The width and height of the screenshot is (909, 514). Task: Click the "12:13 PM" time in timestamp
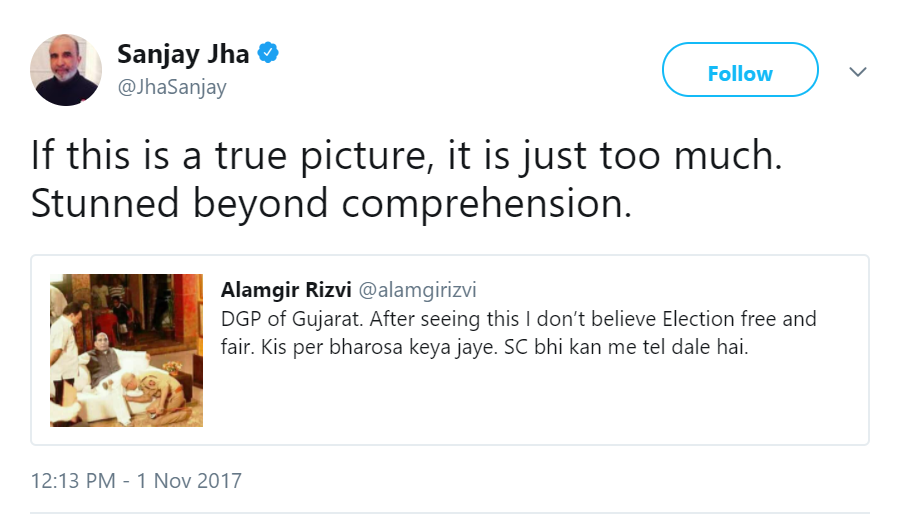72,481
